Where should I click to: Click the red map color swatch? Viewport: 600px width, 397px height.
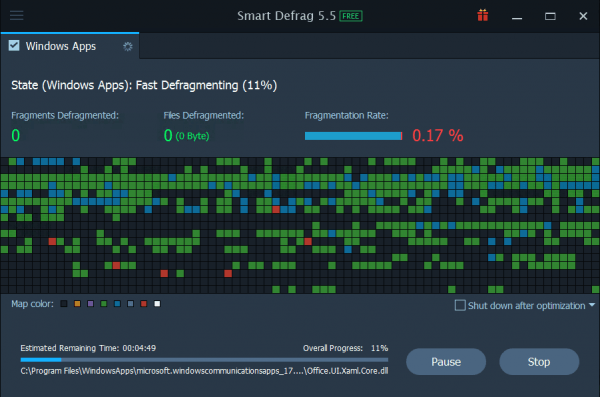pos(144,304)
